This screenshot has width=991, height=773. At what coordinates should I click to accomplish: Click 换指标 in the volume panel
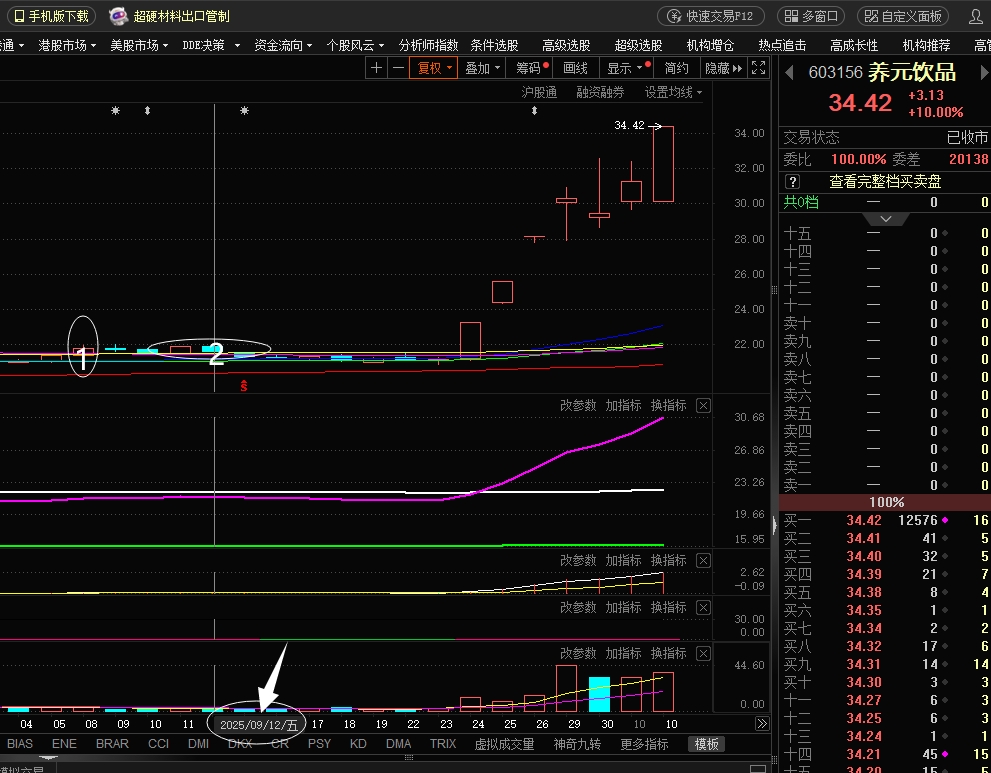coord(668,654)
